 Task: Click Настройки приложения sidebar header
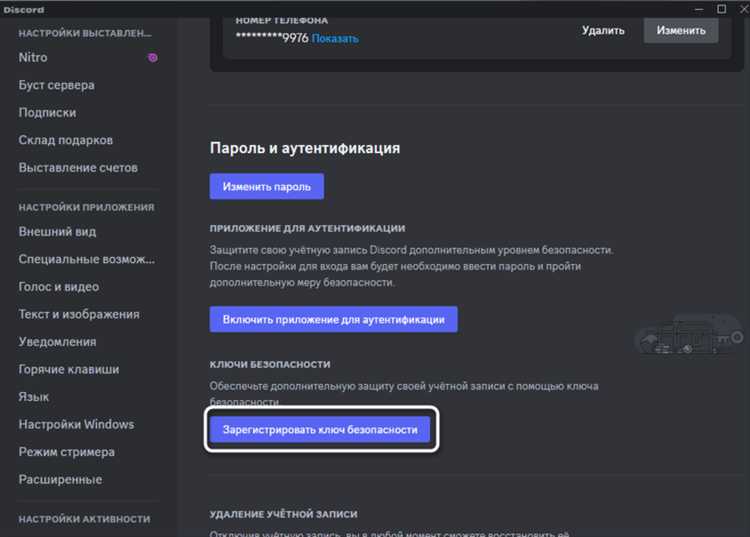87,208
